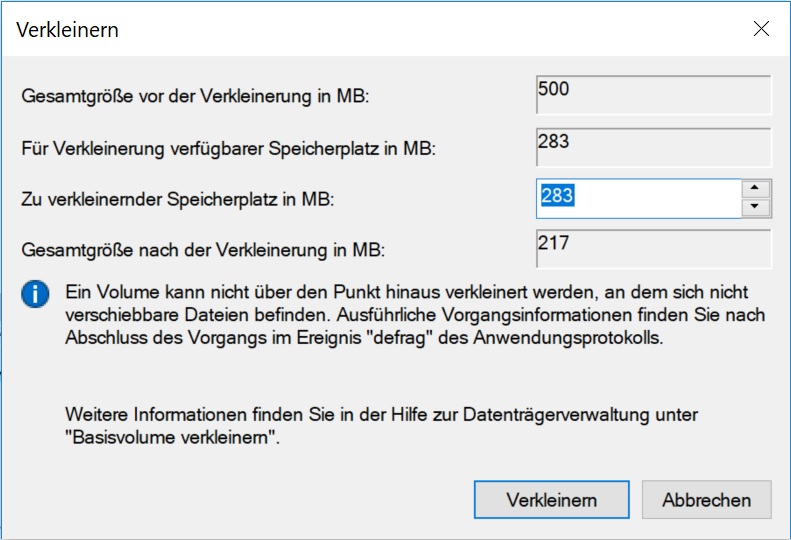The height and width of the screenshot is (540, 791).
Task: Click the Verkleinern button to shrink
Action: click(551, 500)
